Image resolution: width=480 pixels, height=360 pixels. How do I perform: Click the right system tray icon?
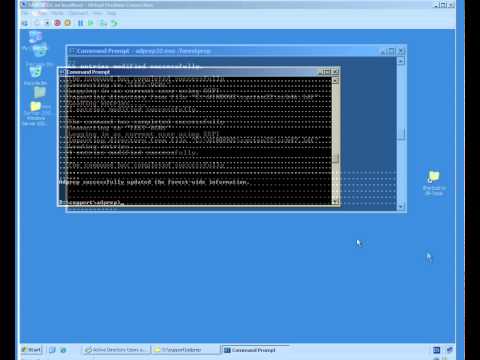(x=449, y=350)
